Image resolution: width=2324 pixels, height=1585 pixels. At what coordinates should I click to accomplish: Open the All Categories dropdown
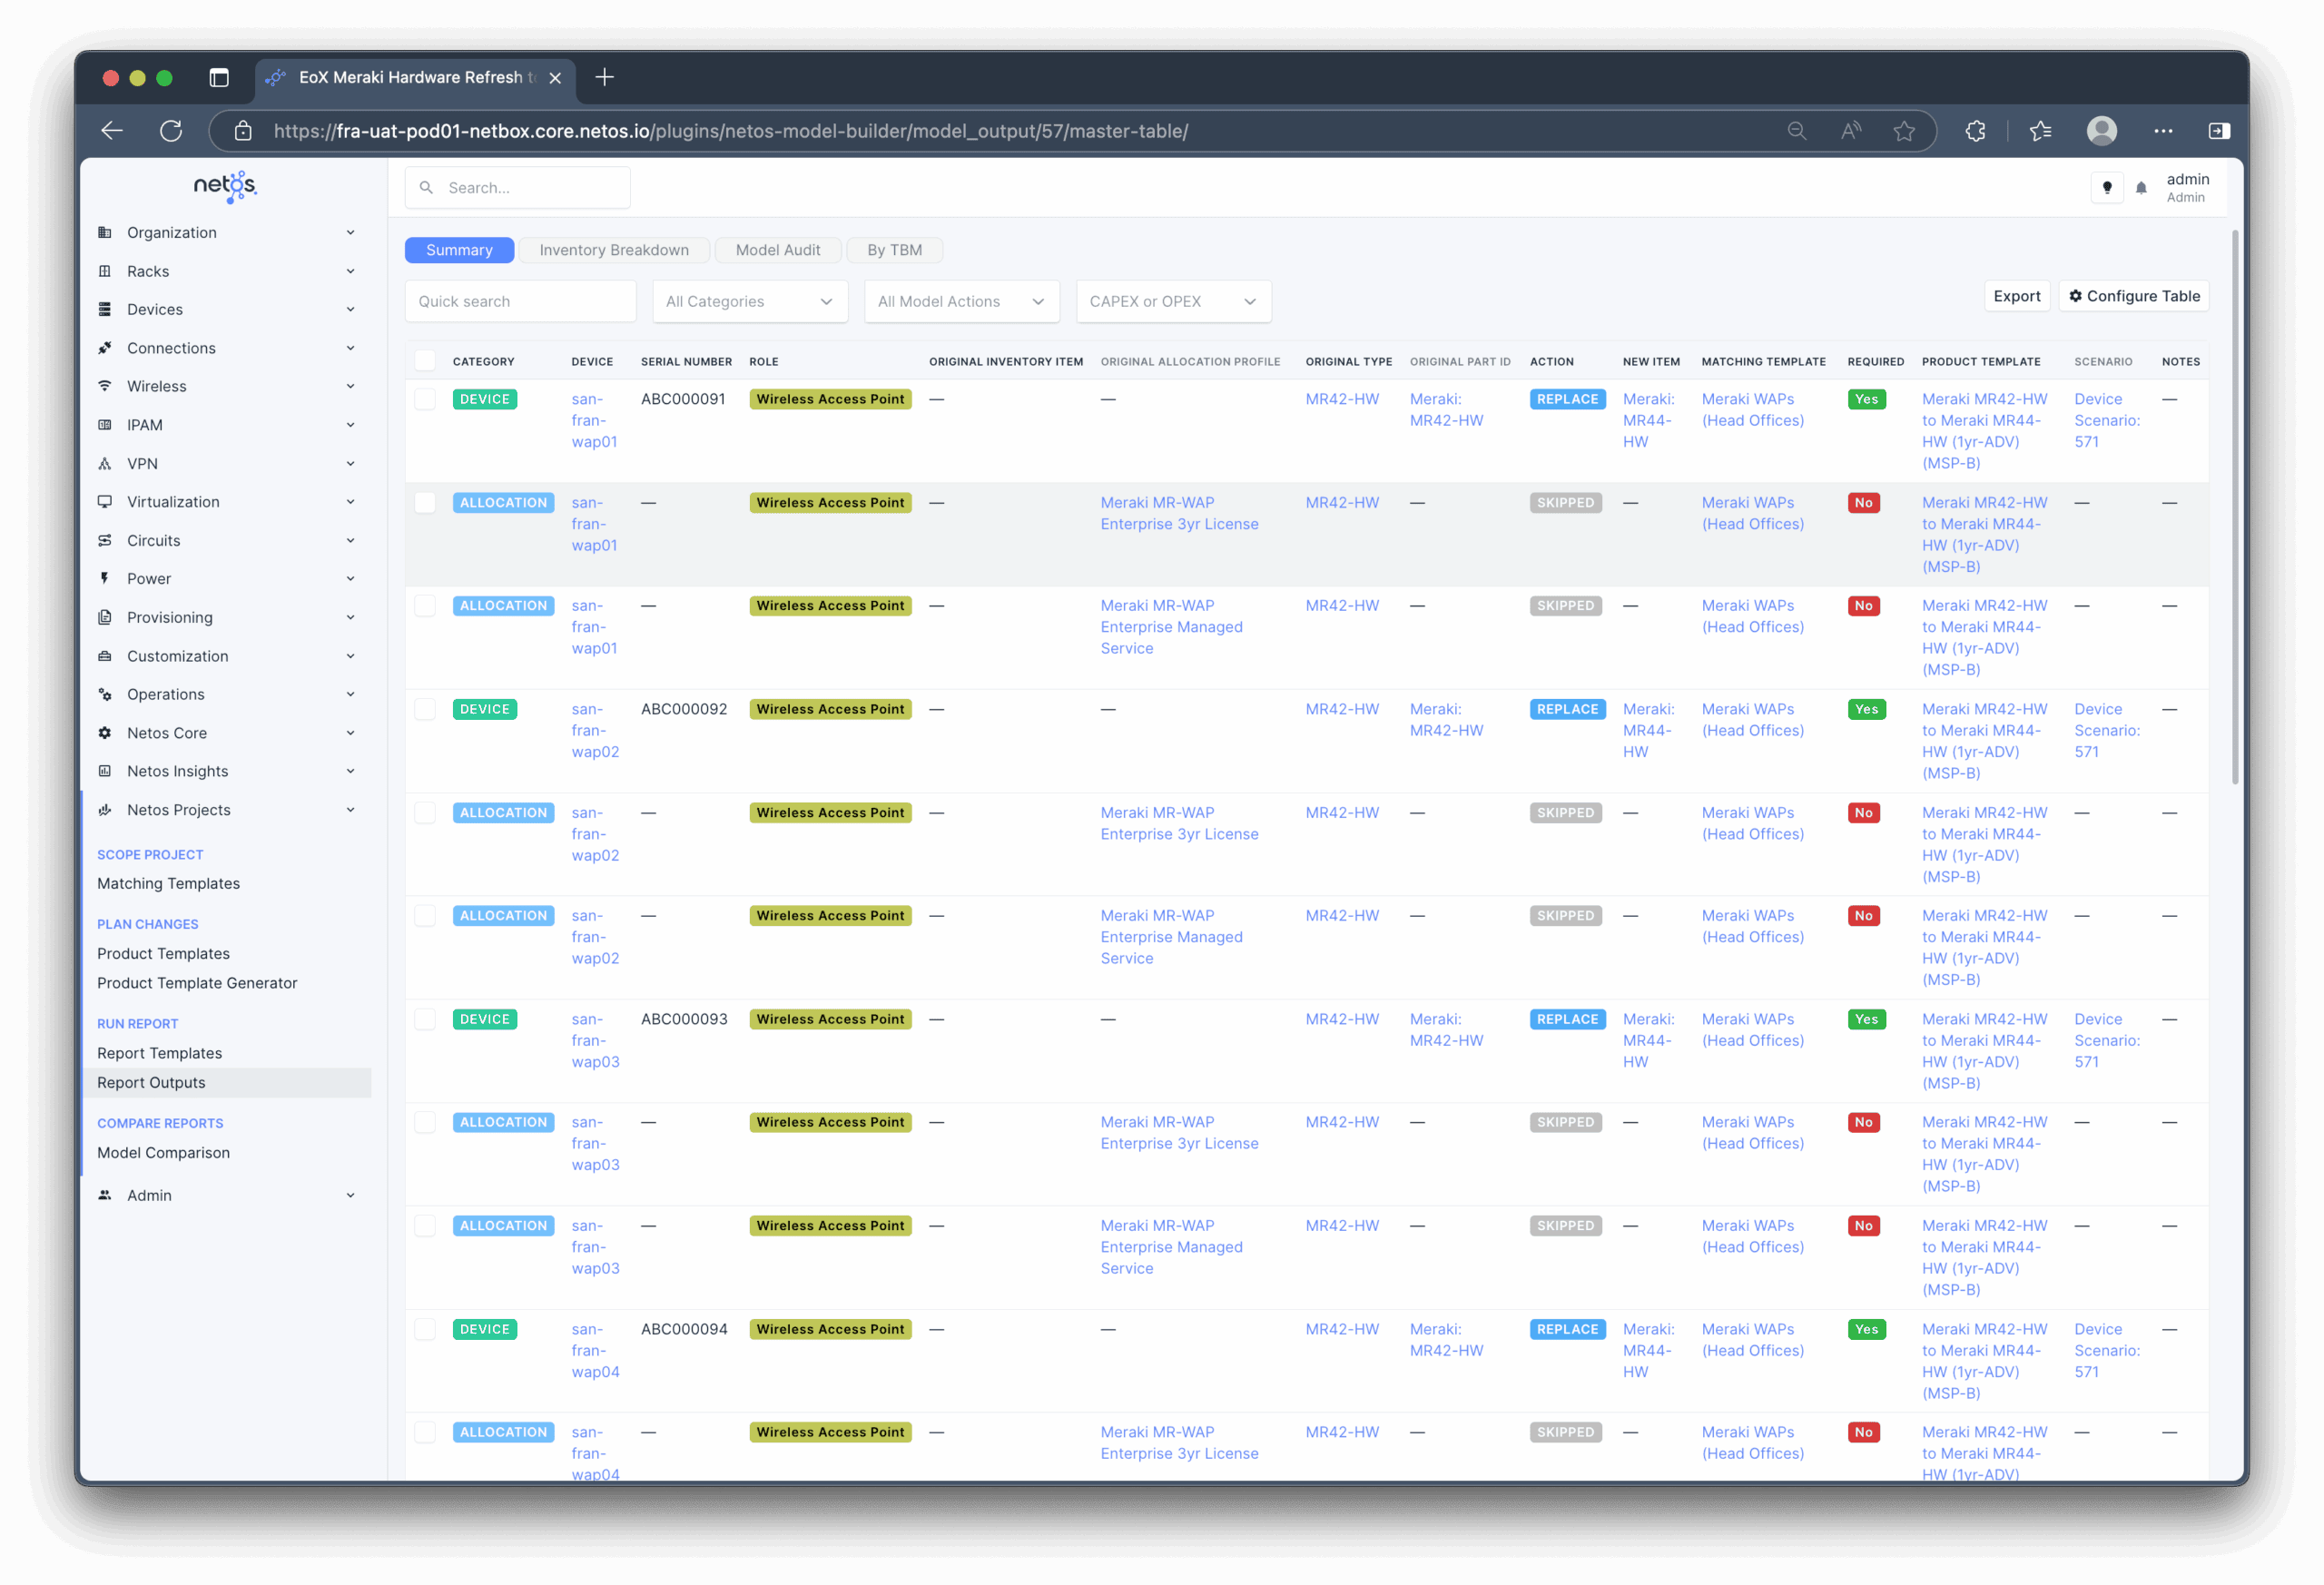tap(750, 301)
